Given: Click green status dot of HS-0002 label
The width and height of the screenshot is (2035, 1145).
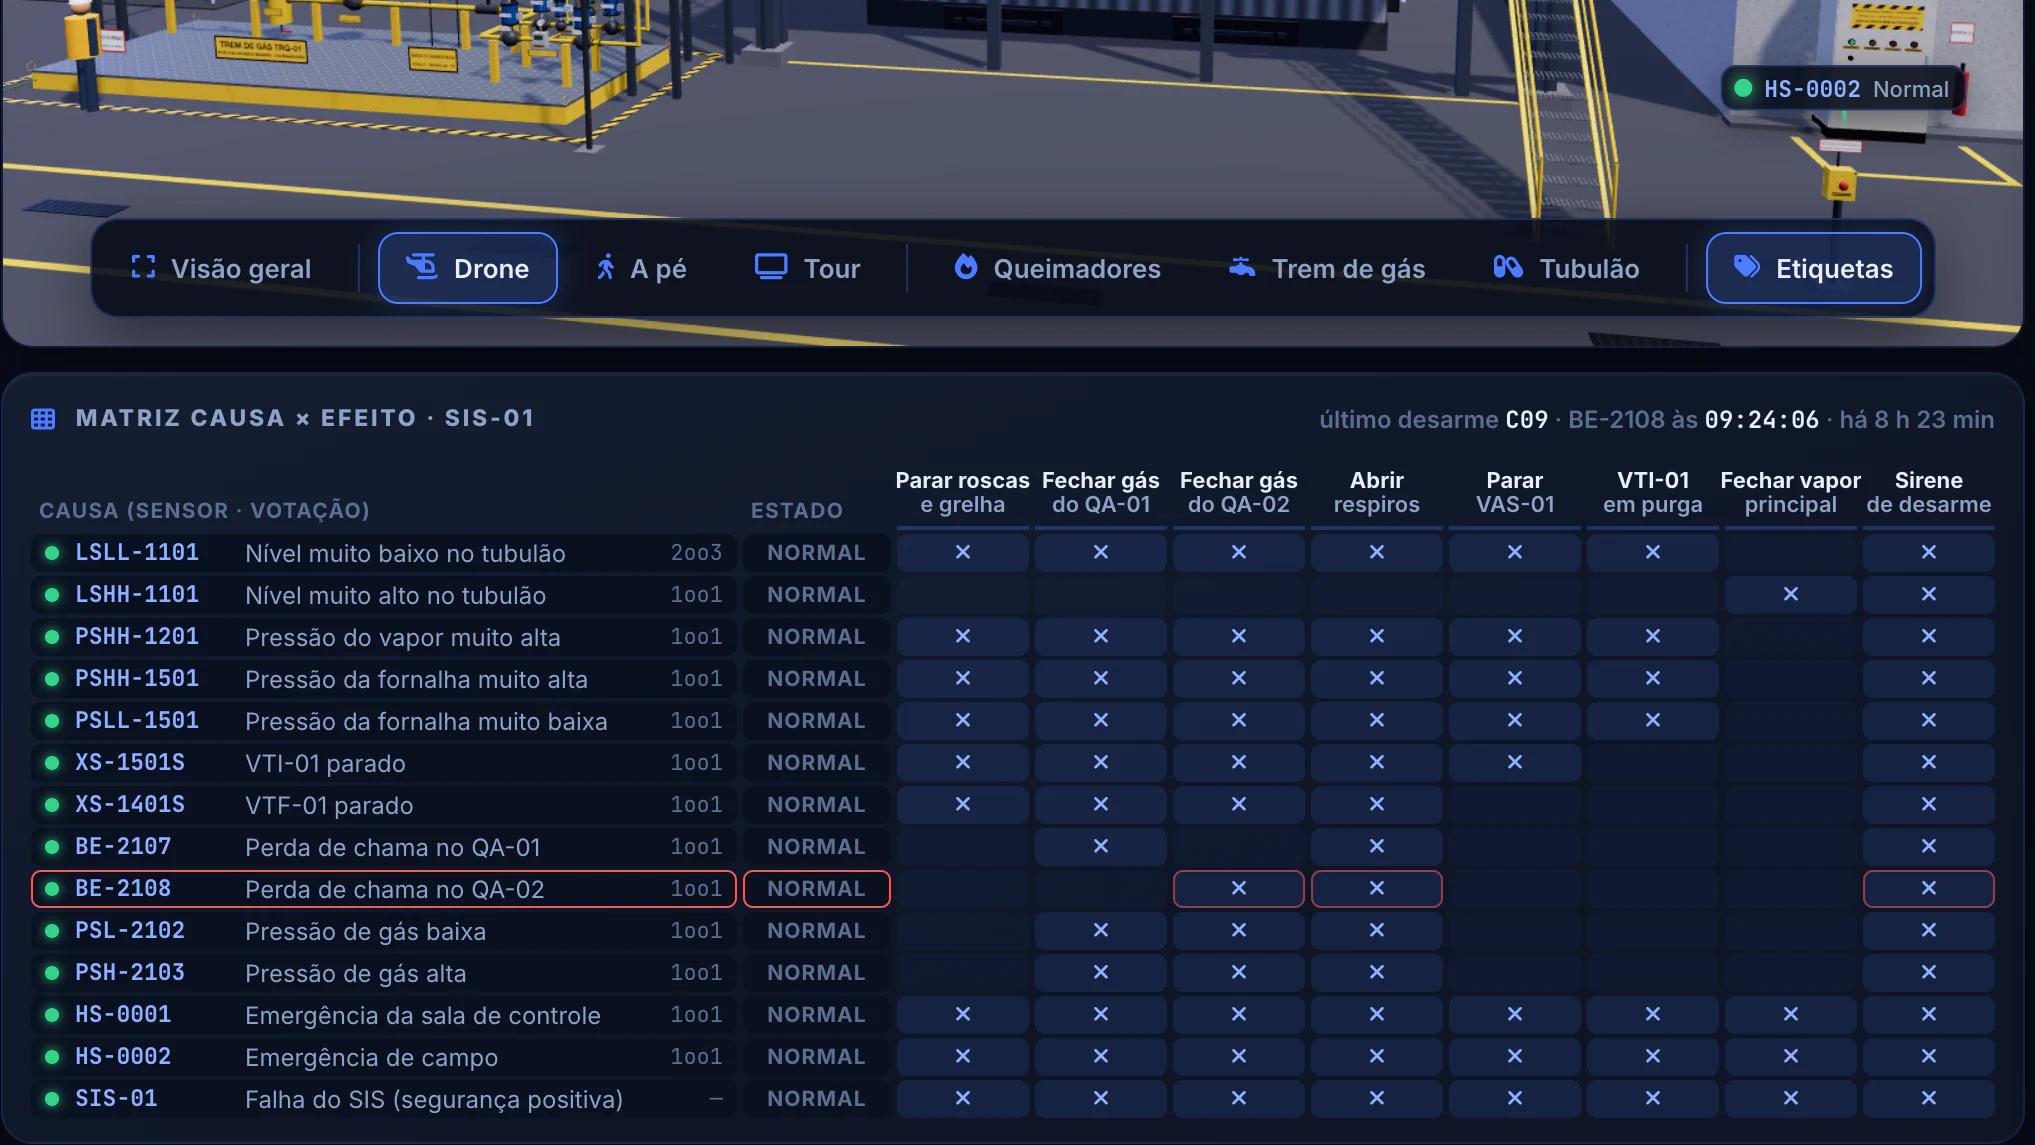Looking at the screenshot, I should click(1743, 88).
